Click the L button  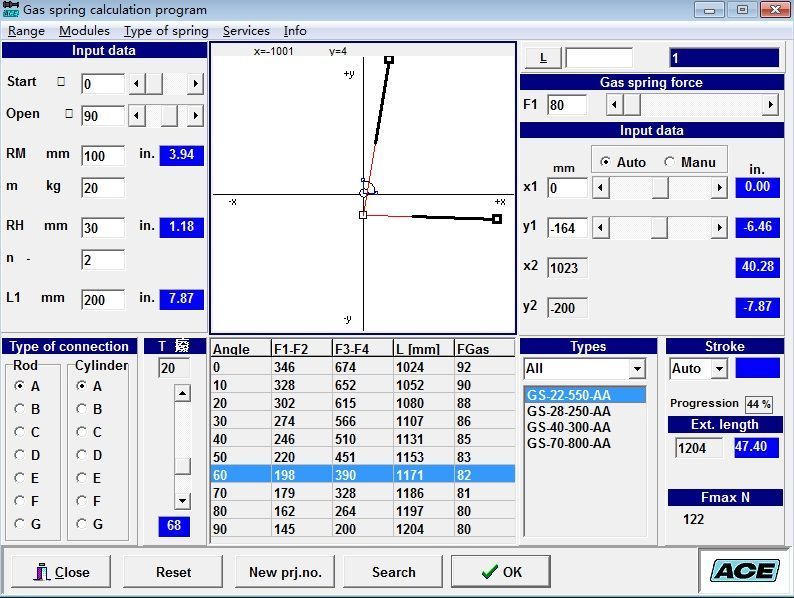point(543,58)
